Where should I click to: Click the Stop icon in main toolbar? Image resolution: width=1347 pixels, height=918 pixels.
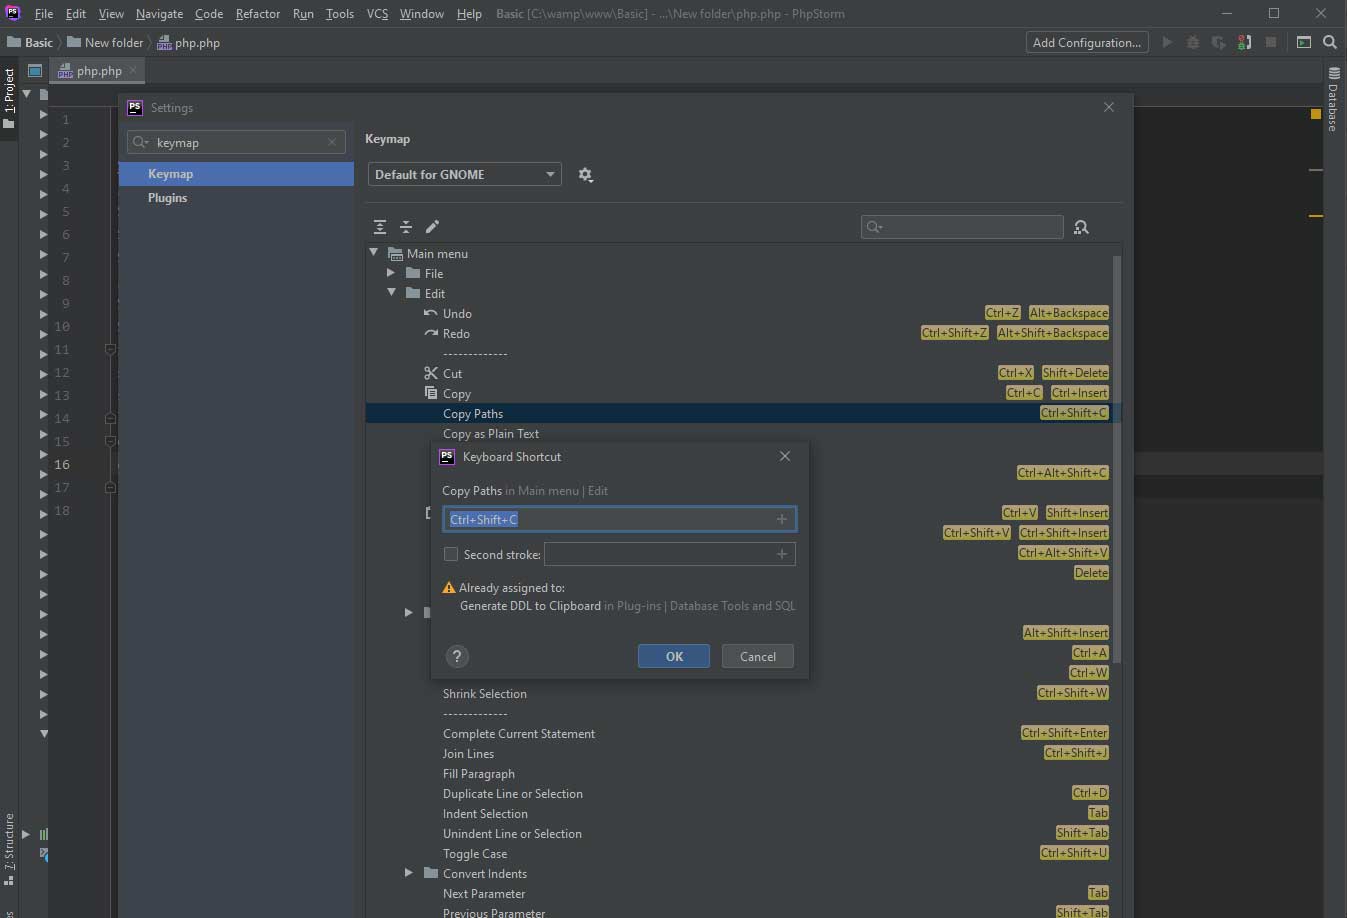(1270, 42)
